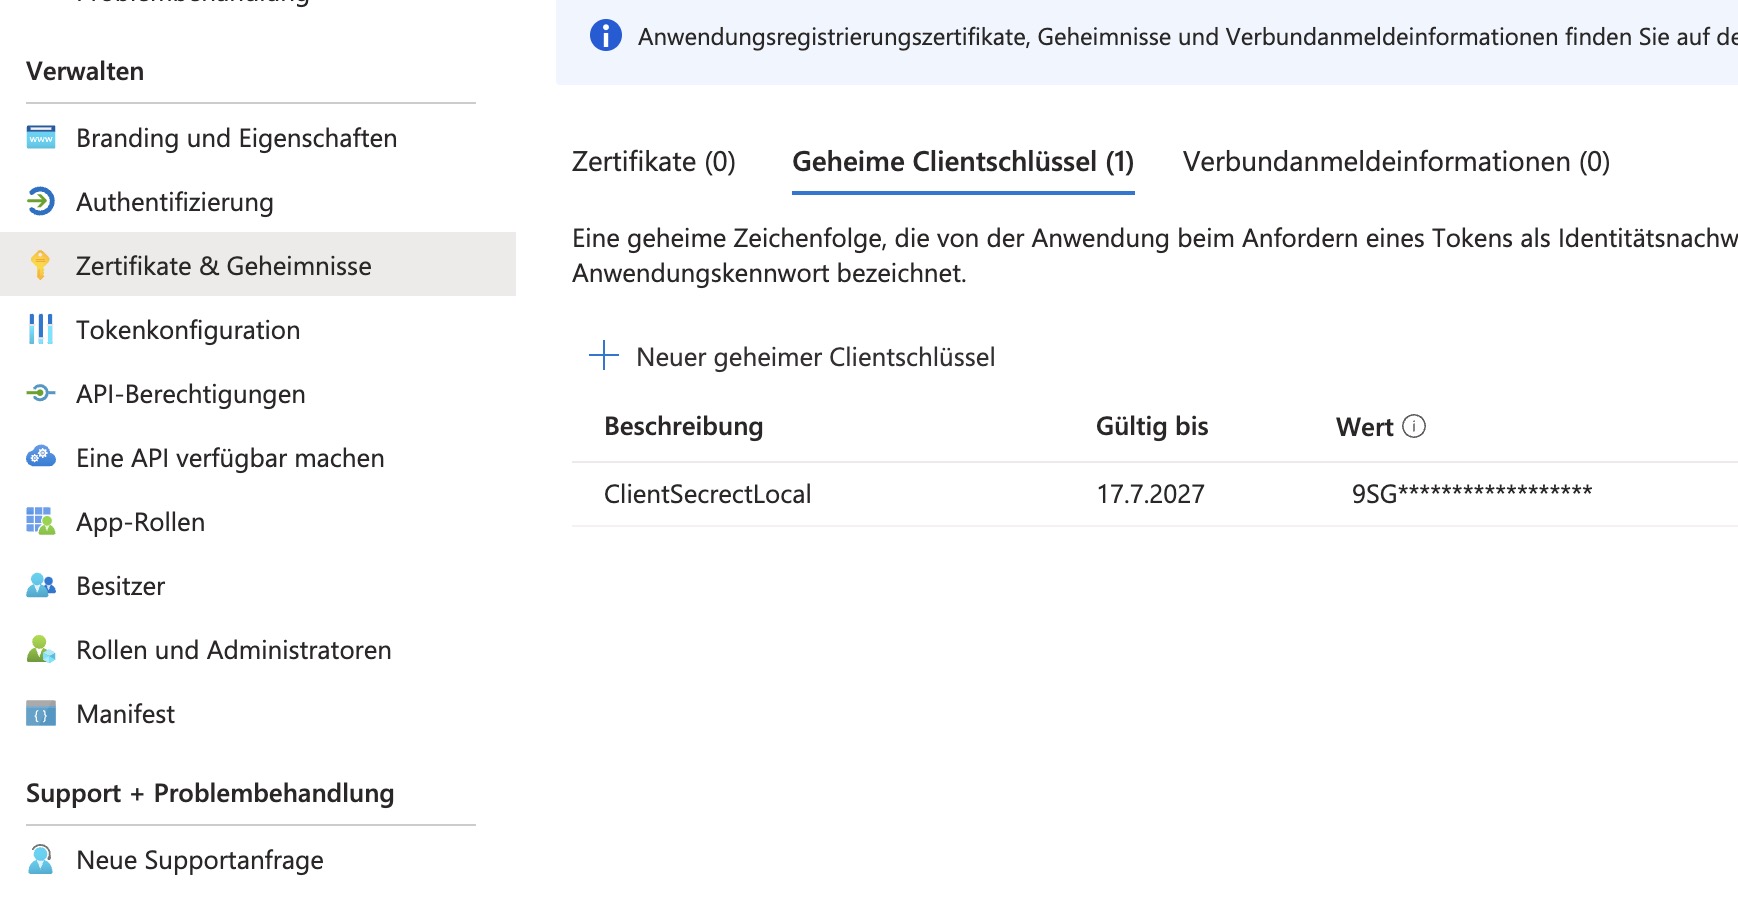1738x920 pixels.
Task: Click the info icon next to Wert
Action: coord(1414,426)
